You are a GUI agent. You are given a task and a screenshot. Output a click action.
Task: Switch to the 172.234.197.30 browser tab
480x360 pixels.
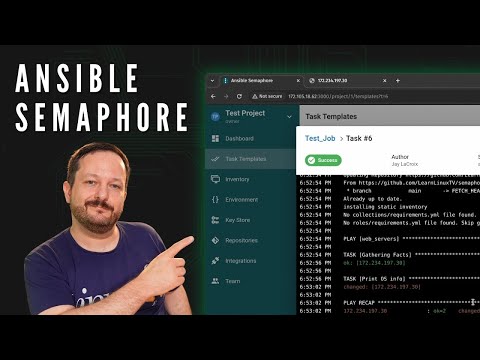pyautogui.click(x=348, y=81)
